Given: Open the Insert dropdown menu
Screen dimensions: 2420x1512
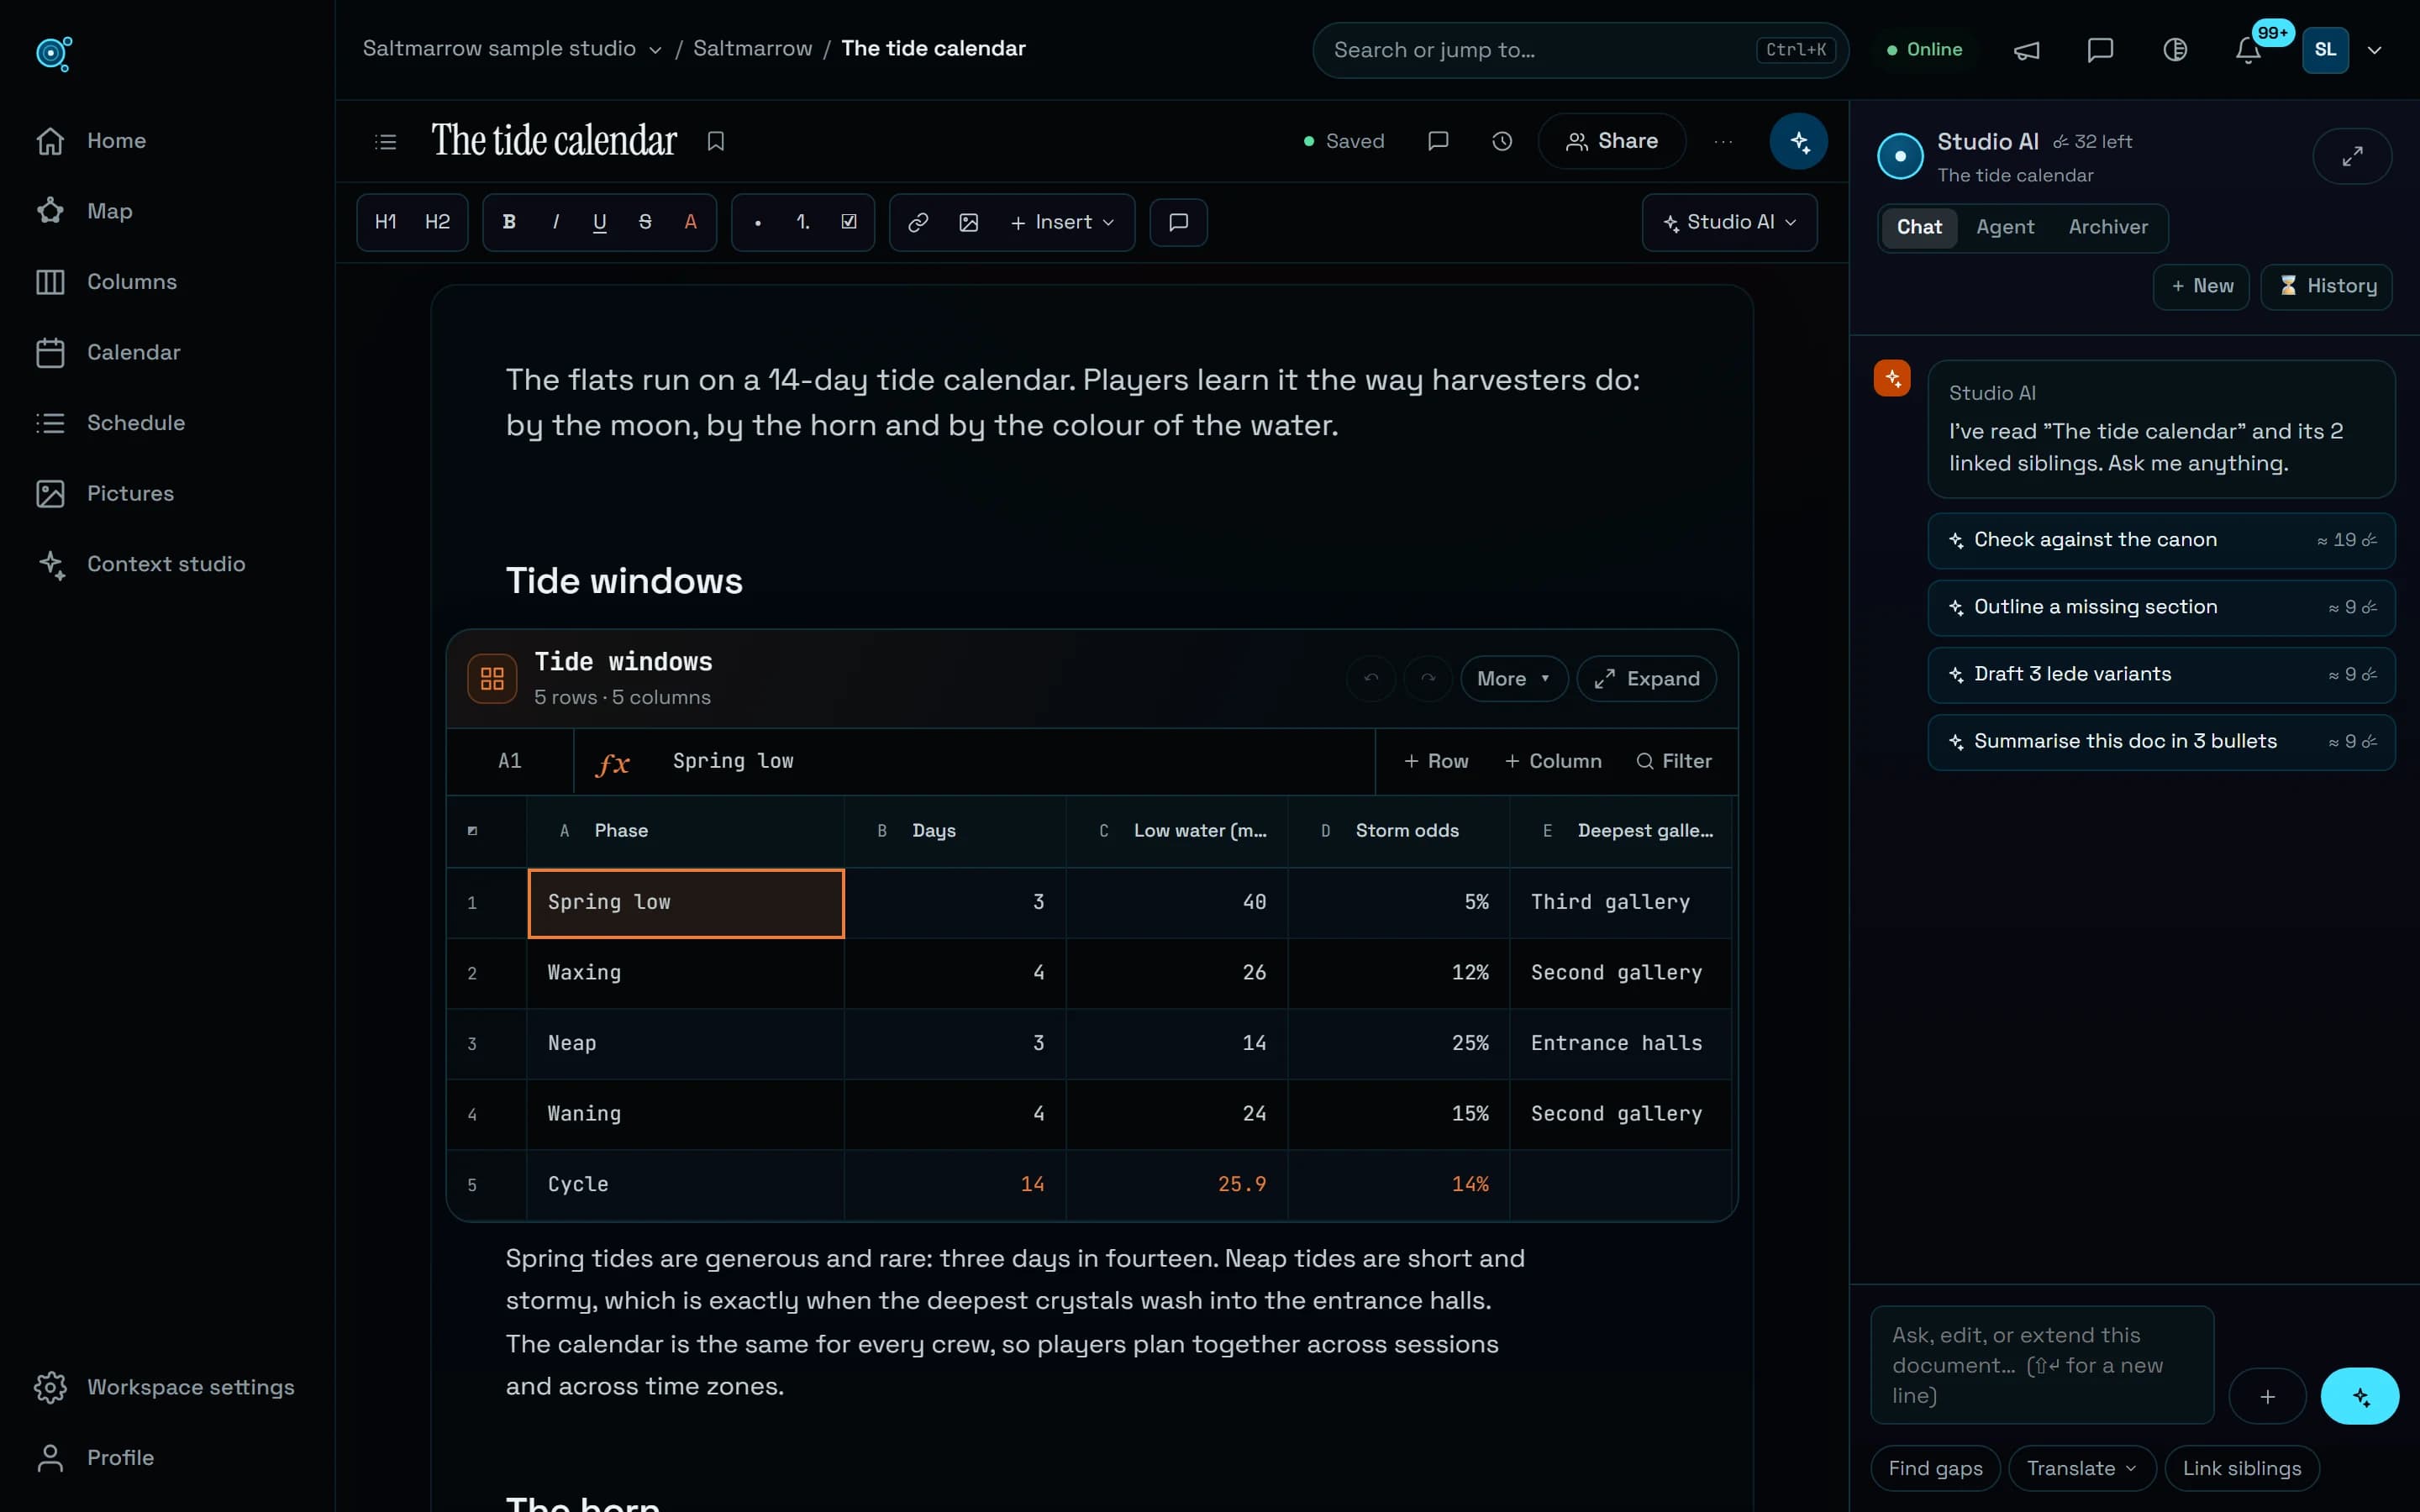Looking at the screenshot, I should [x=1062, y=222].
